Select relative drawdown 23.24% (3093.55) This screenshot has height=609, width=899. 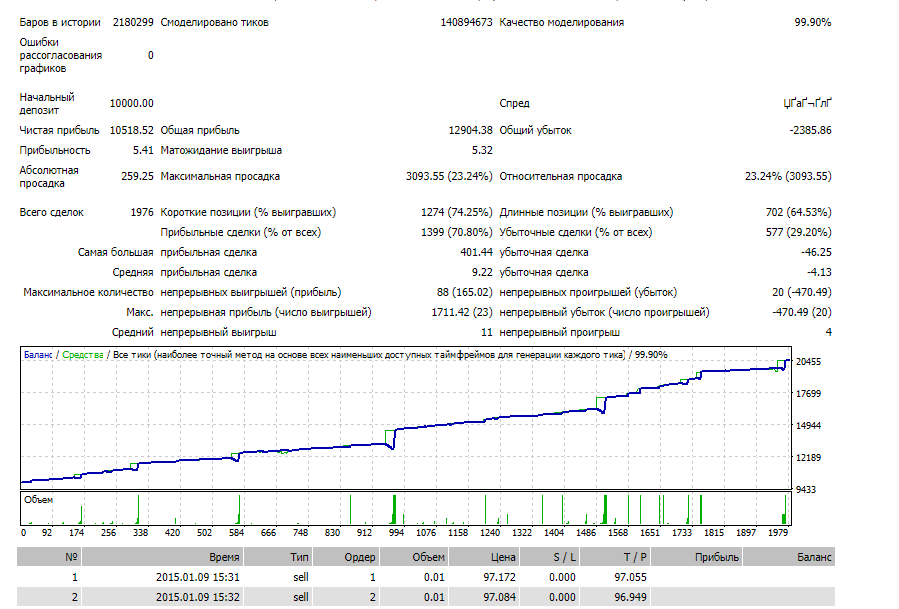pyautogui.click(x=788, y=176)
